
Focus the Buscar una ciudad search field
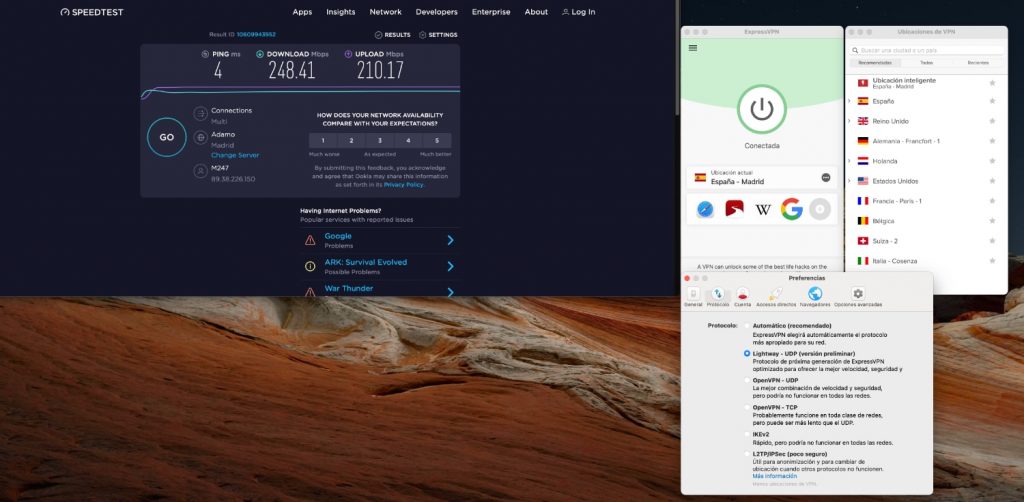(927, 50)
